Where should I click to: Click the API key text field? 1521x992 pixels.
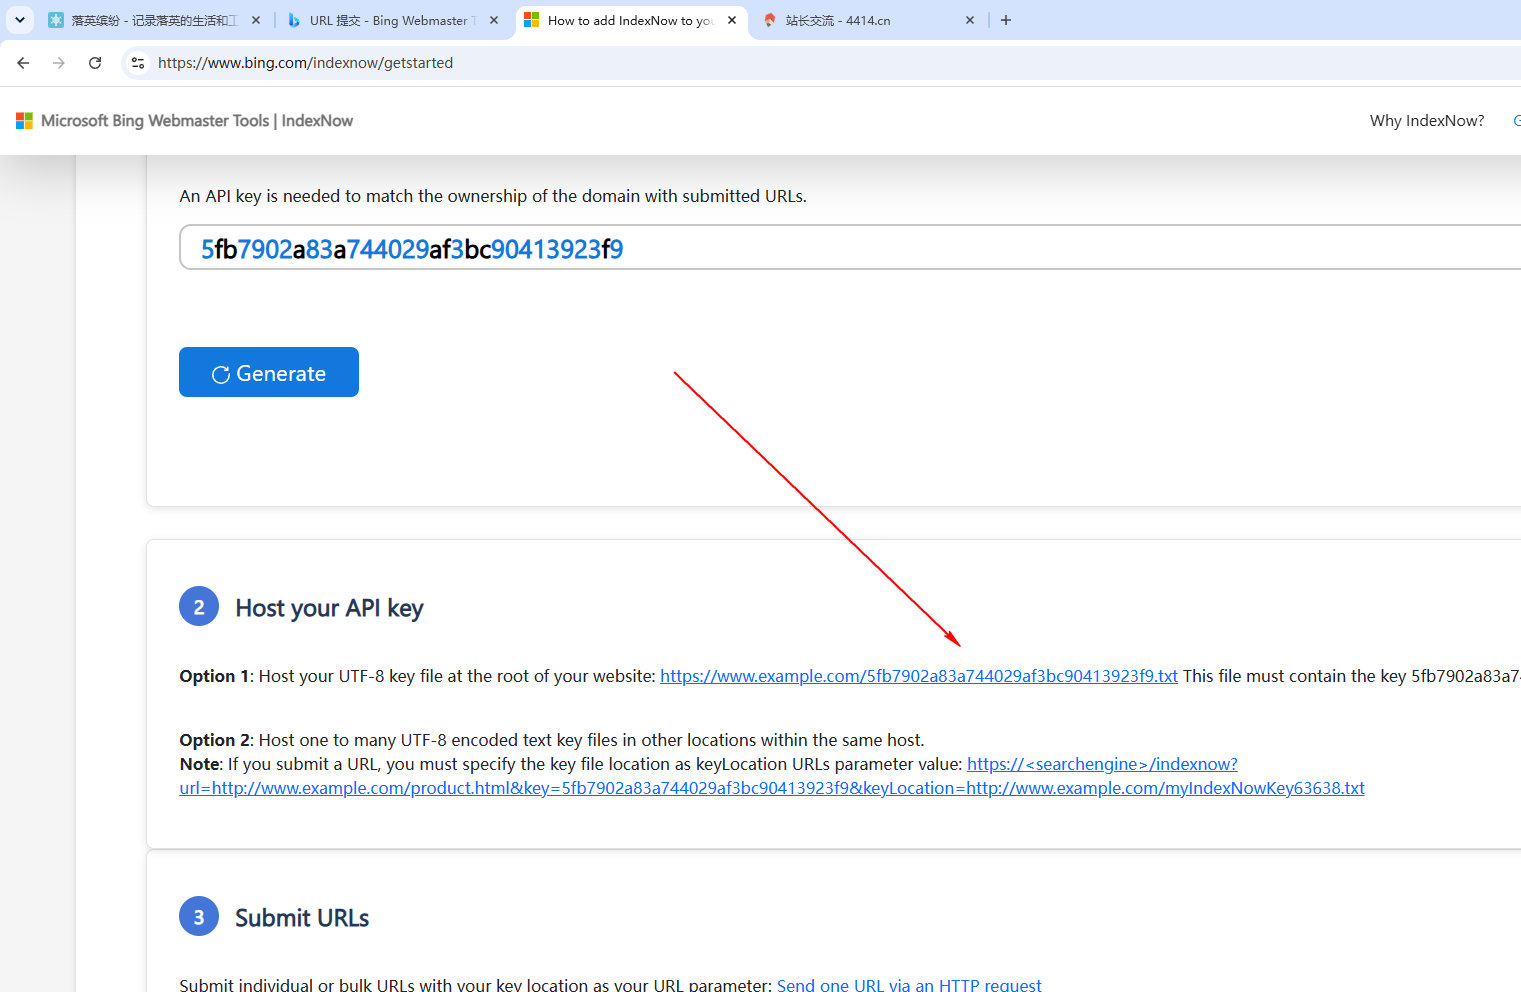click(850, 248)
